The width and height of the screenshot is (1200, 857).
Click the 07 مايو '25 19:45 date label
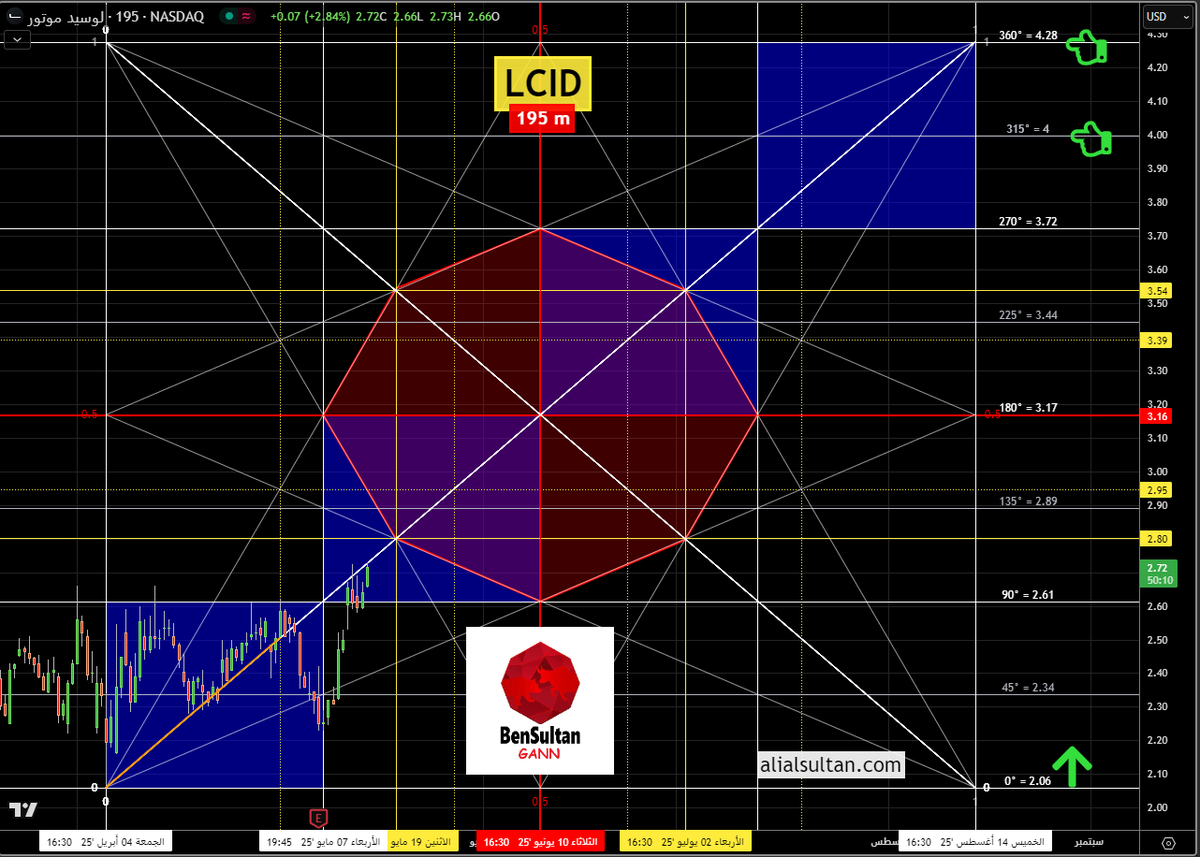click(323, 842)
